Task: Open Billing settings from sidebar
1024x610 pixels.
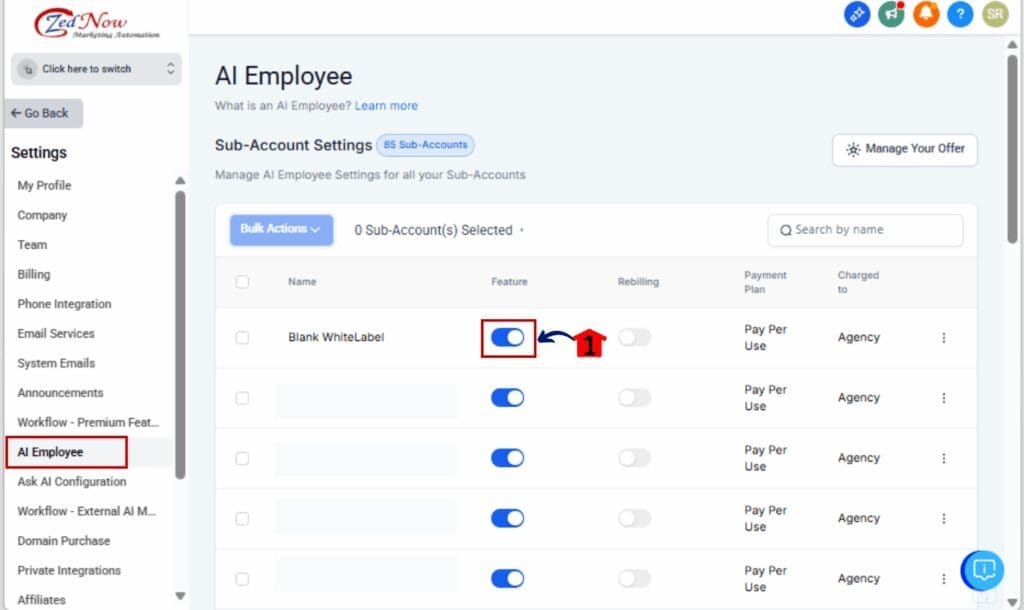Action: (33, 274)
